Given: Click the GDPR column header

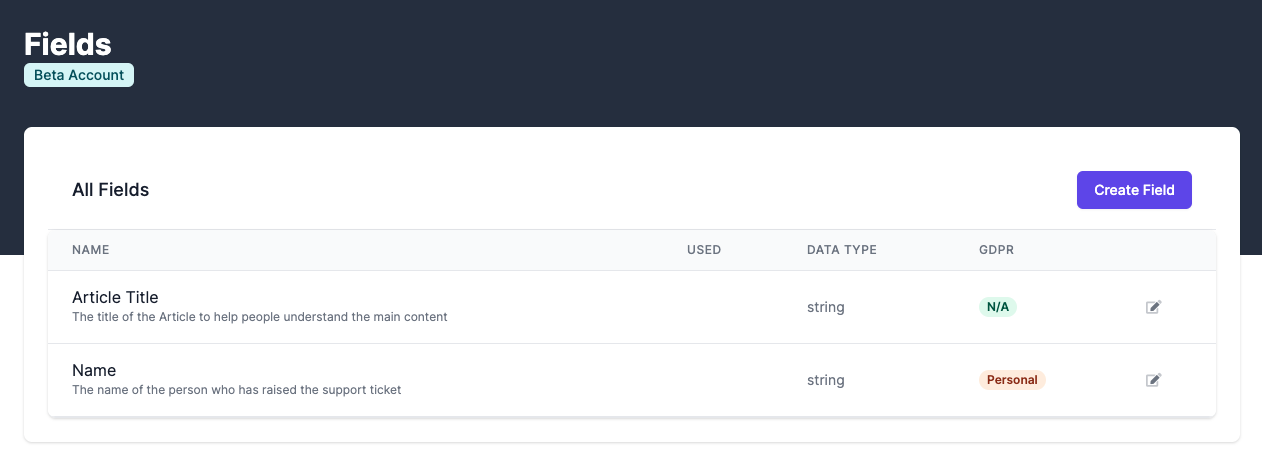Looking at the screenshot, I should [x=996, y=250].
